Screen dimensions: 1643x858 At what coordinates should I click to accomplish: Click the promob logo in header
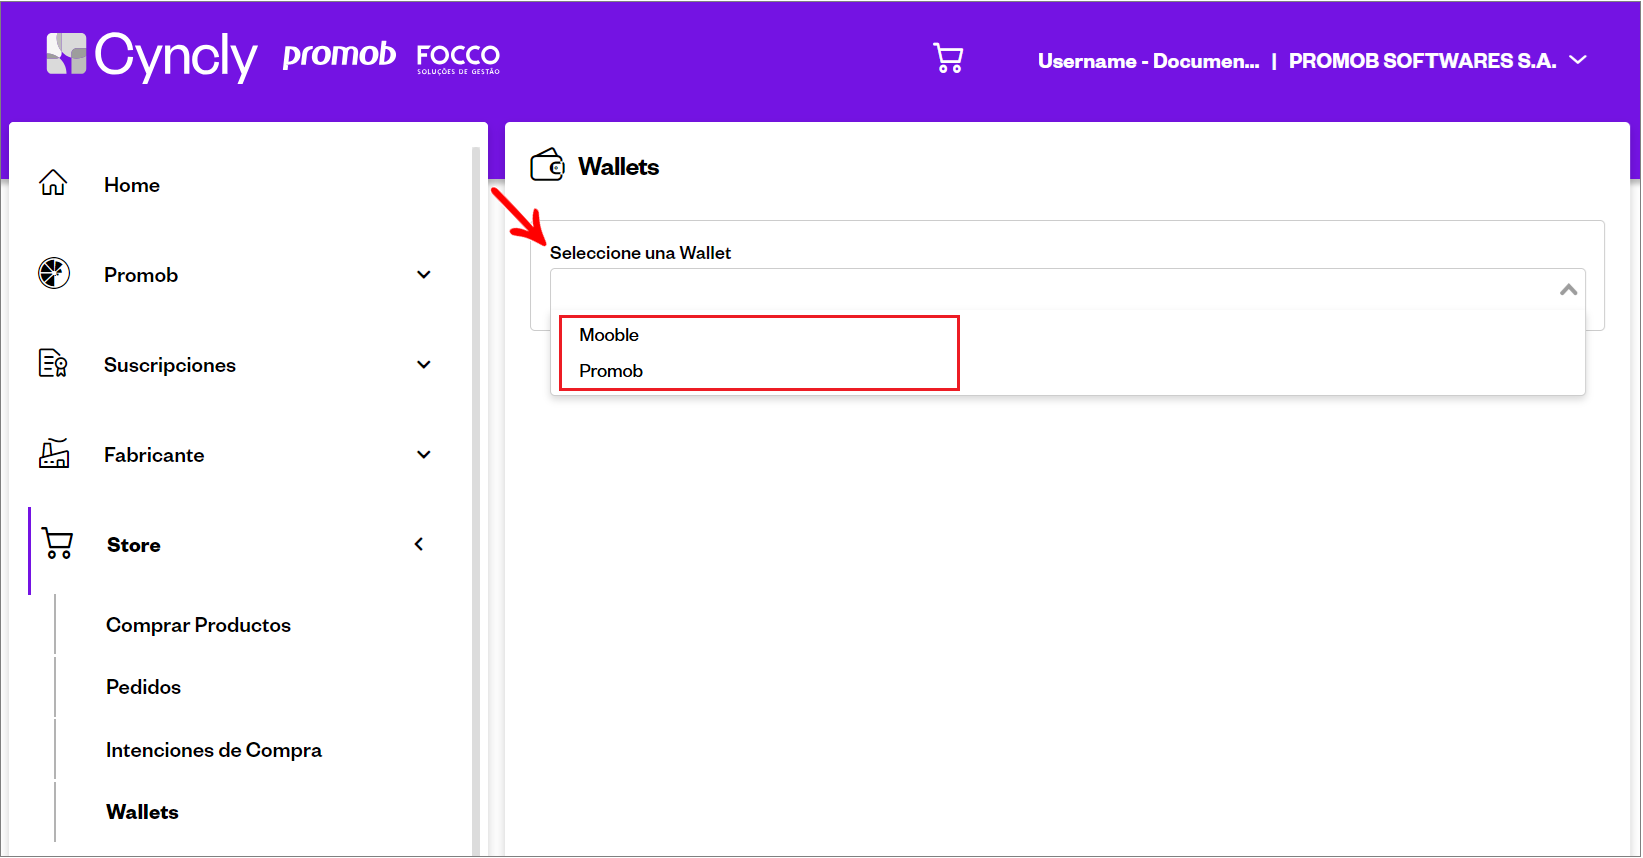point(339,55)
